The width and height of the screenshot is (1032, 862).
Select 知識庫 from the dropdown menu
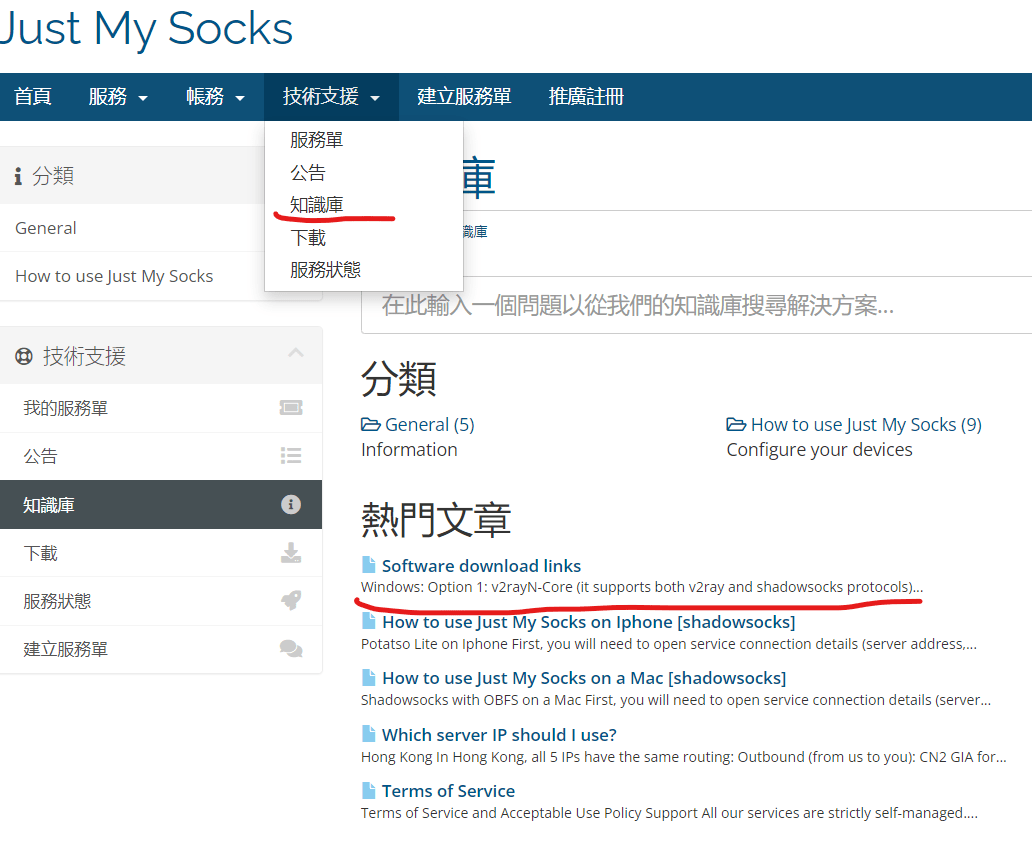(317, 204)
